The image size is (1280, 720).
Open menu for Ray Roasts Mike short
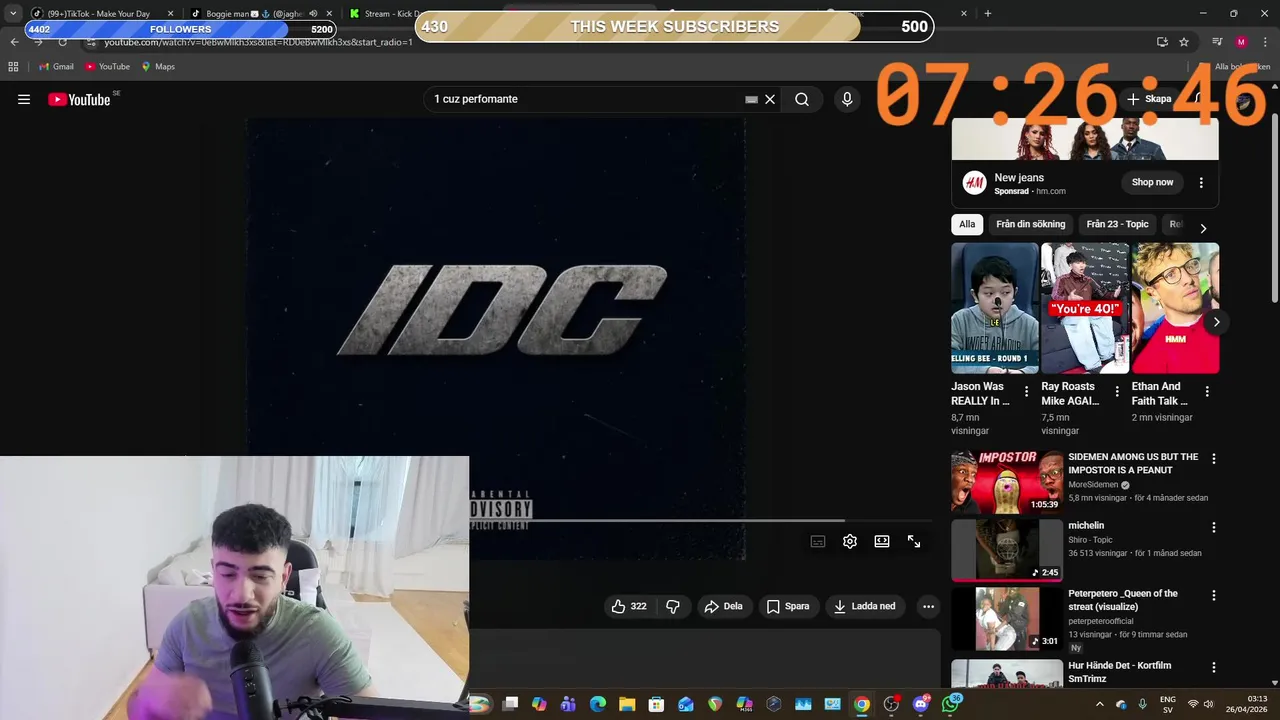tap(1117, 392)
